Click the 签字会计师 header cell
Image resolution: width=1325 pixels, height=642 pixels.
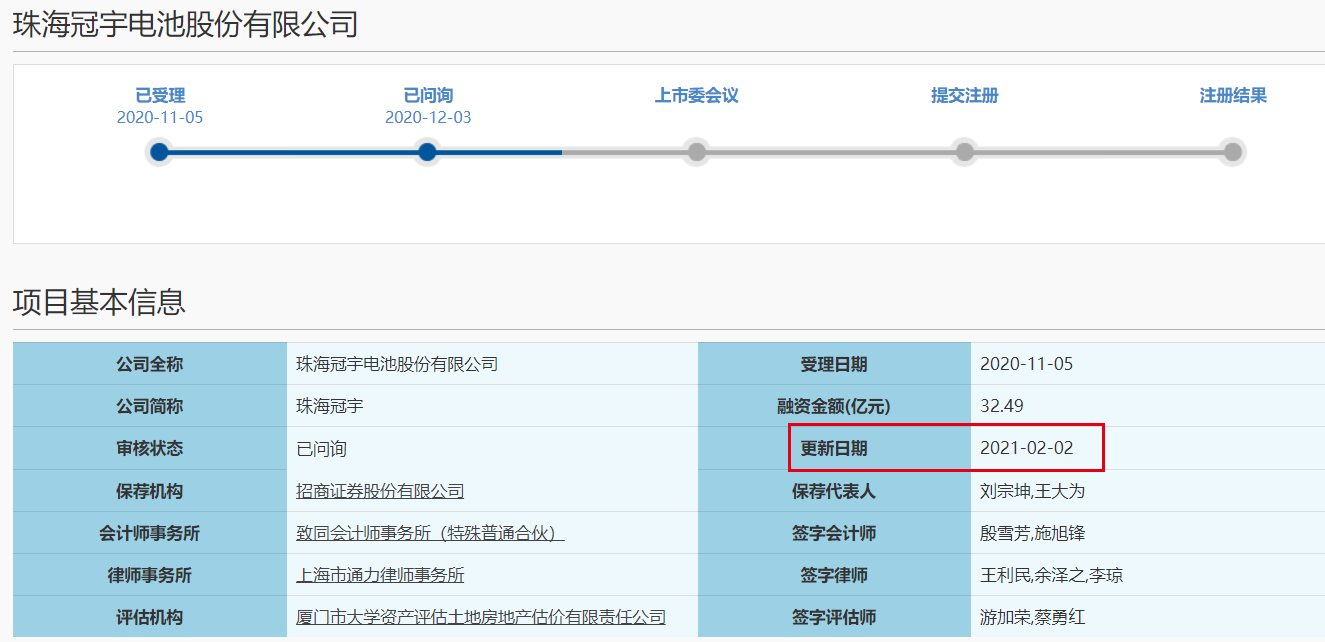click(834, 533)
